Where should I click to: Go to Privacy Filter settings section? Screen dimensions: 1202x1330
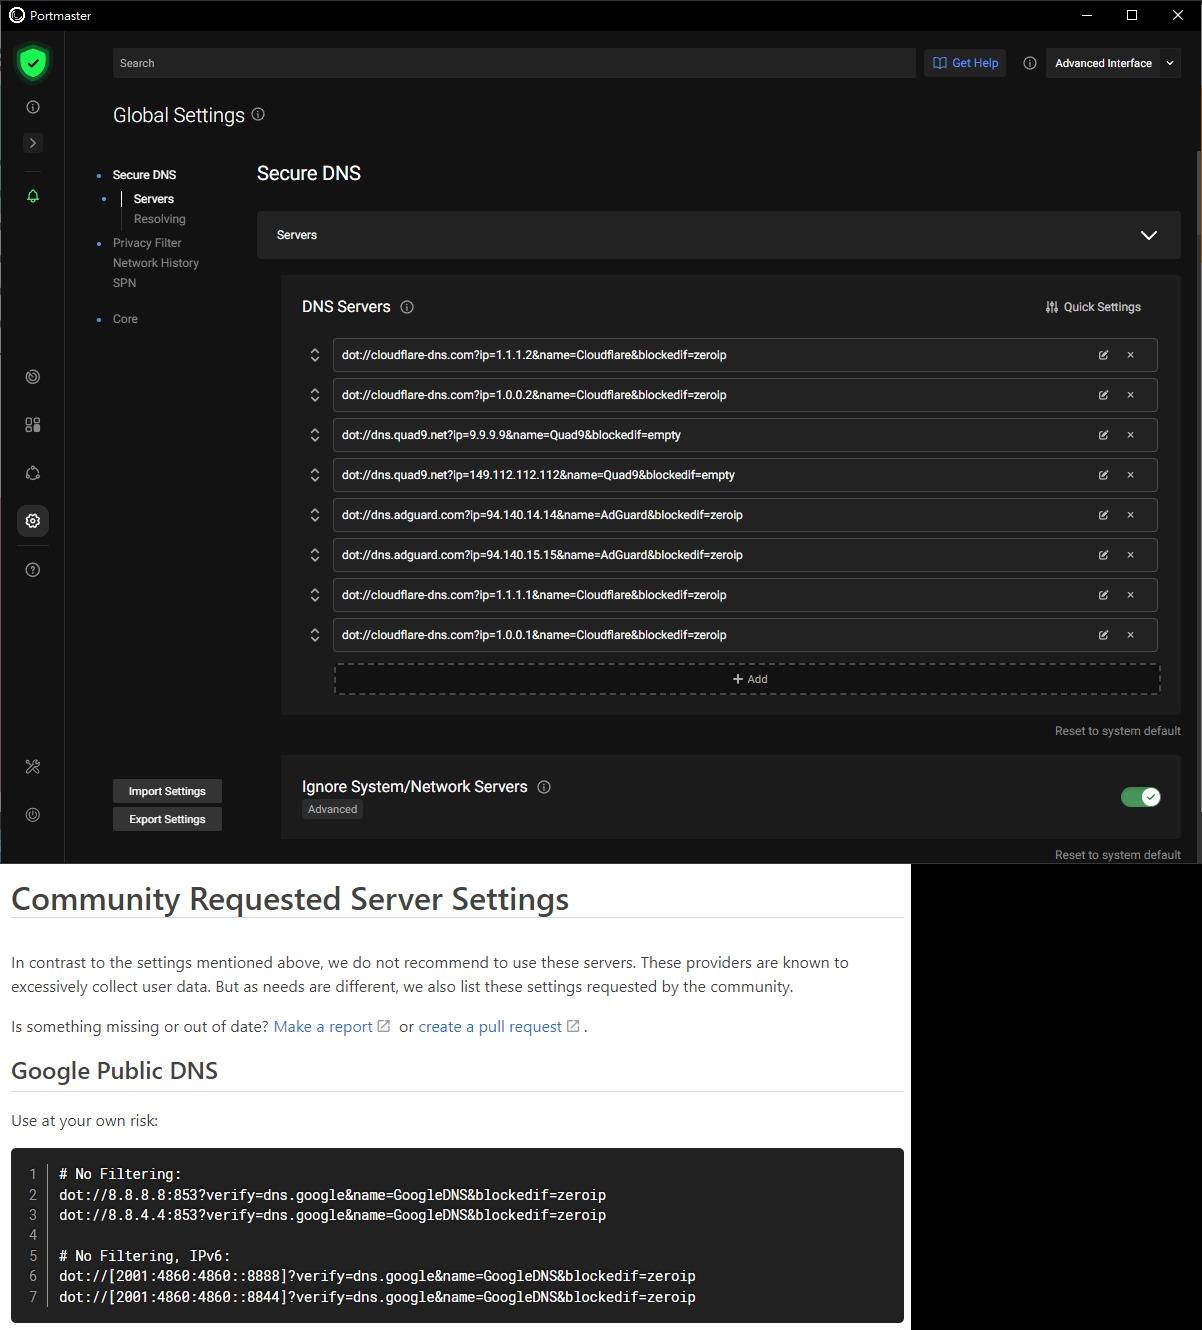147,243
